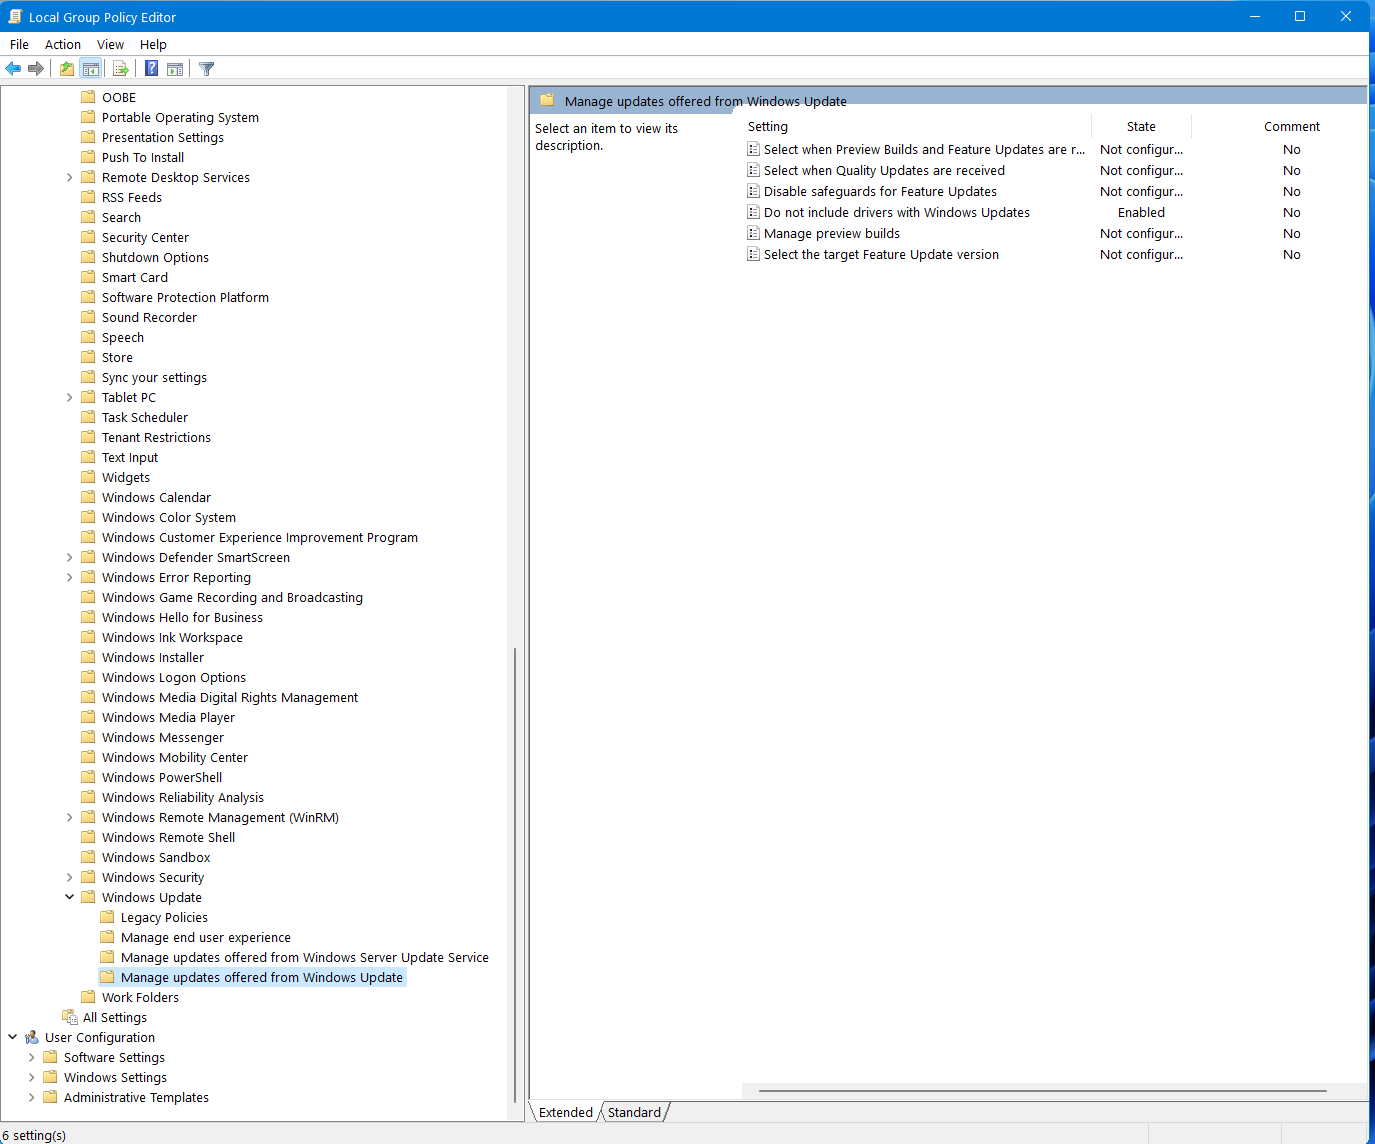1375x1144 pixels.
Task: Click the Back arrow toolbar icon
Action: coord(13,69)
